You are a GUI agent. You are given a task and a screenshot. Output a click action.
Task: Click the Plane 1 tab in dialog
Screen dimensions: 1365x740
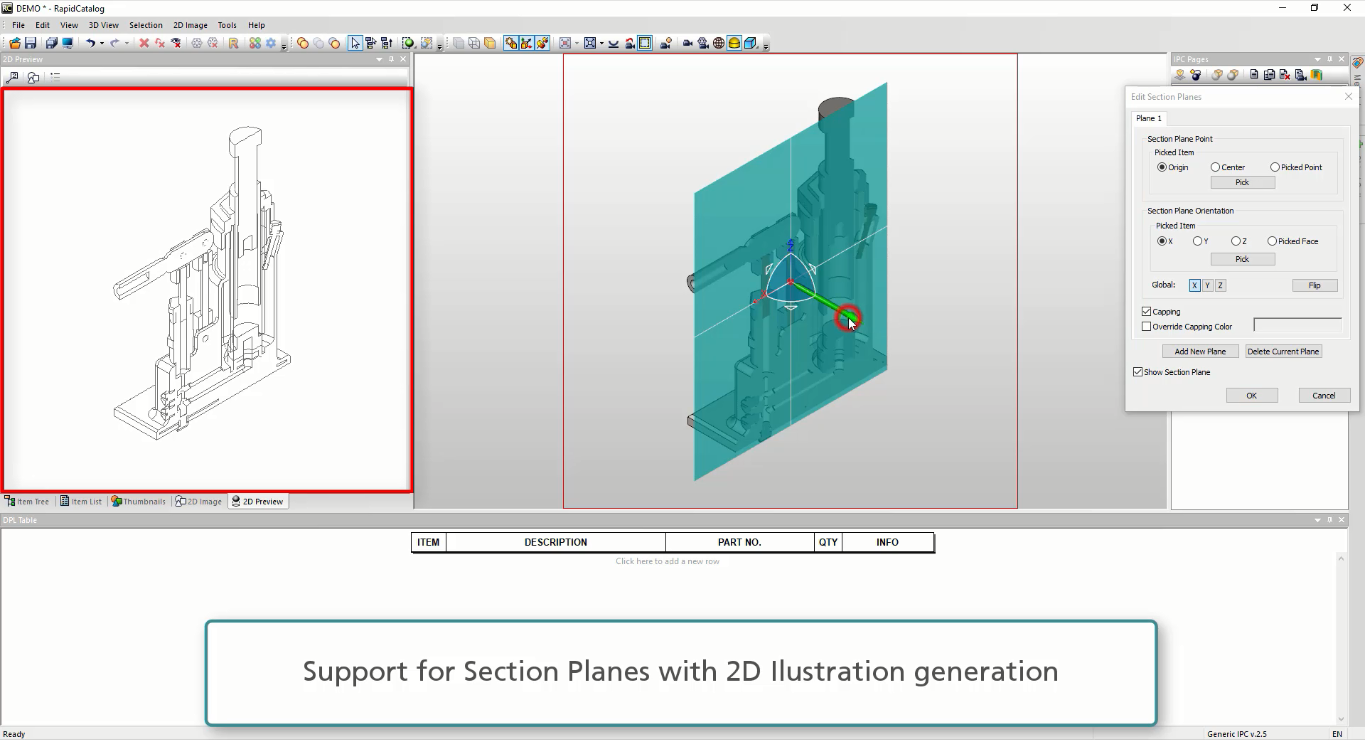[1149, 118]
